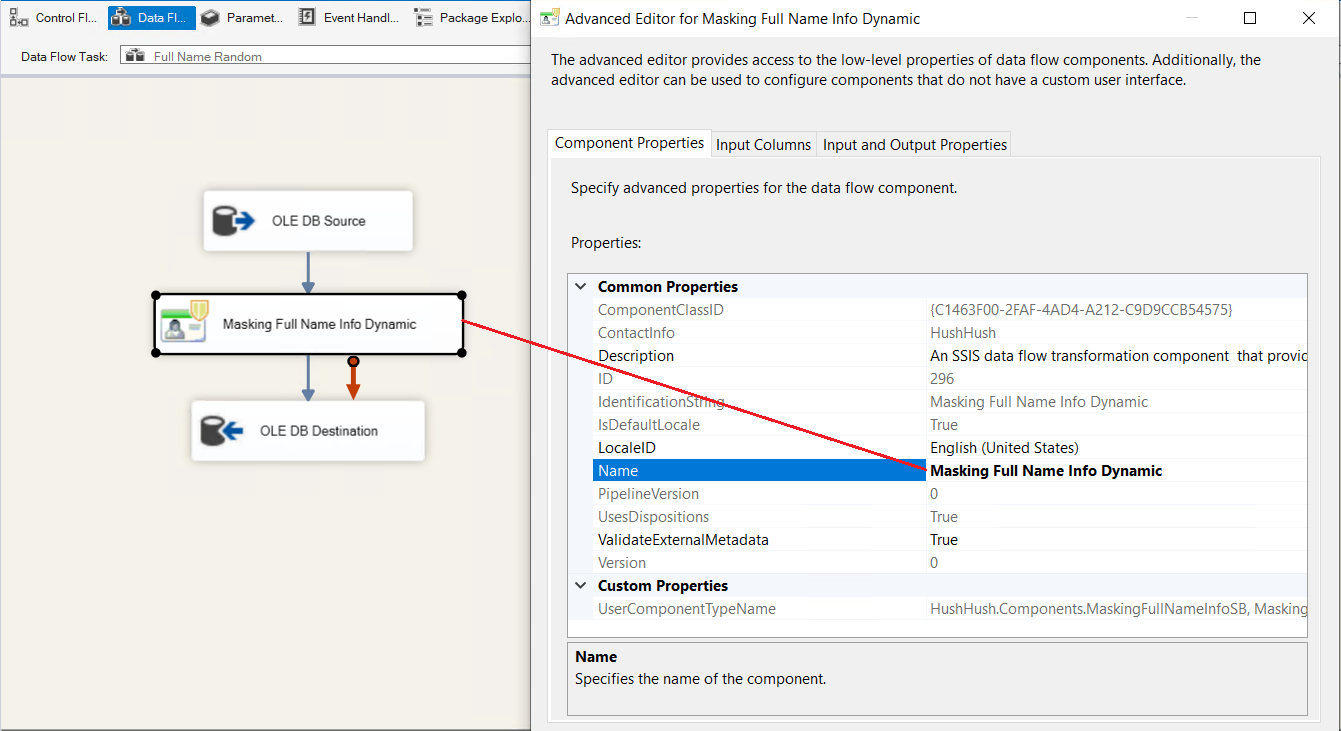
Task: Switch to the Input Columns tab
Action: 763,145
